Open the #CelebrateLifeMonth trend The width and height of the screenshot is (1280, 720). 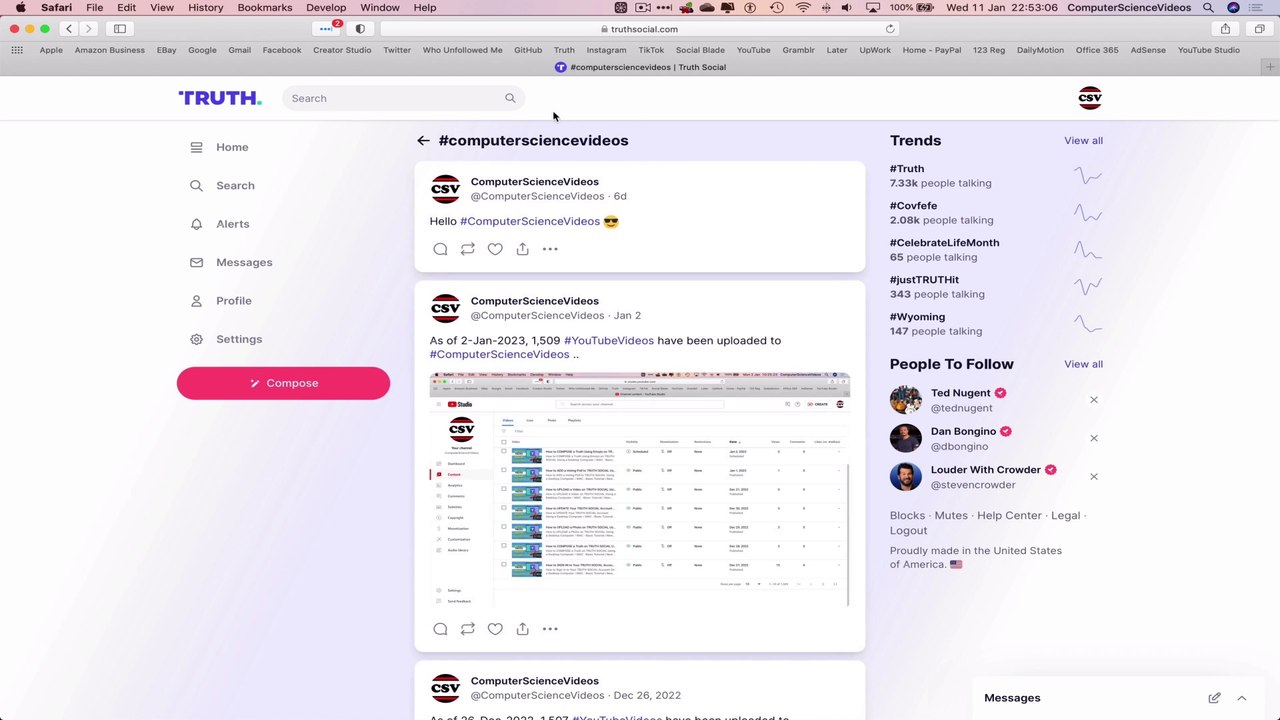[x=944, y=243]
